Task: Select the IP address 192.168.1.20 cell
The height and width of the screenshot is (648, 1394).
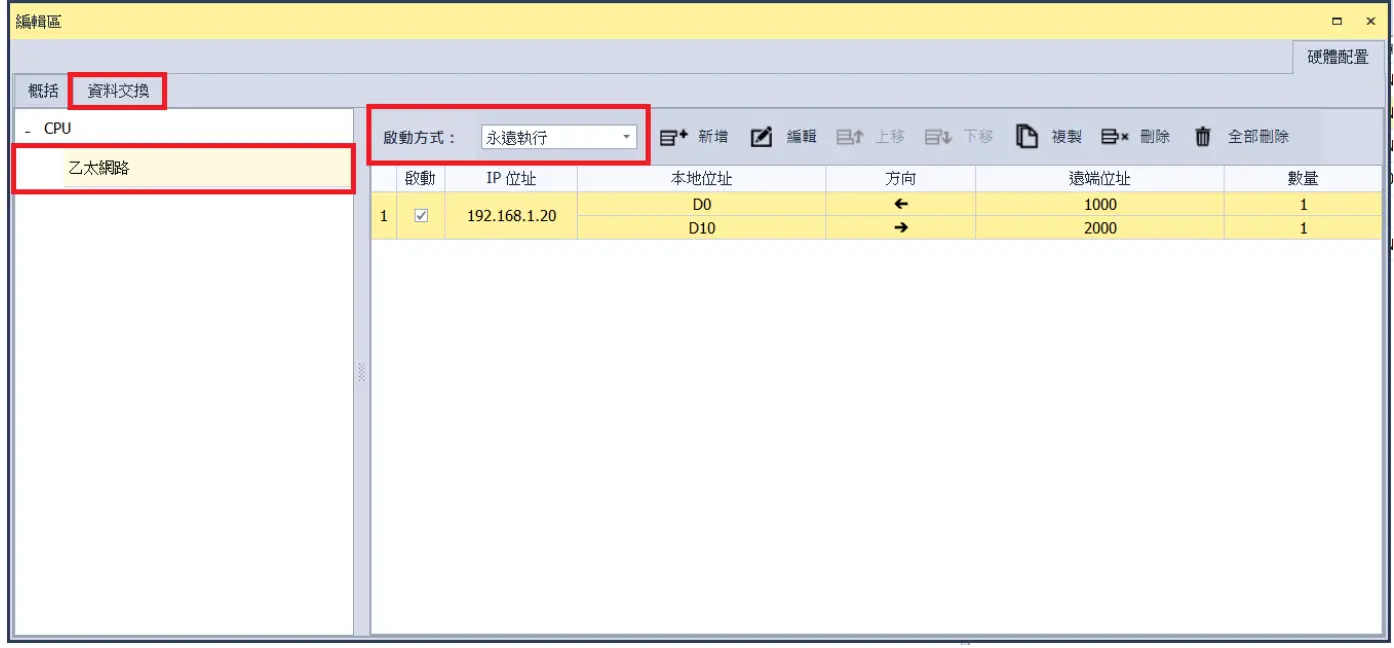Action: [x=511, y=216]
